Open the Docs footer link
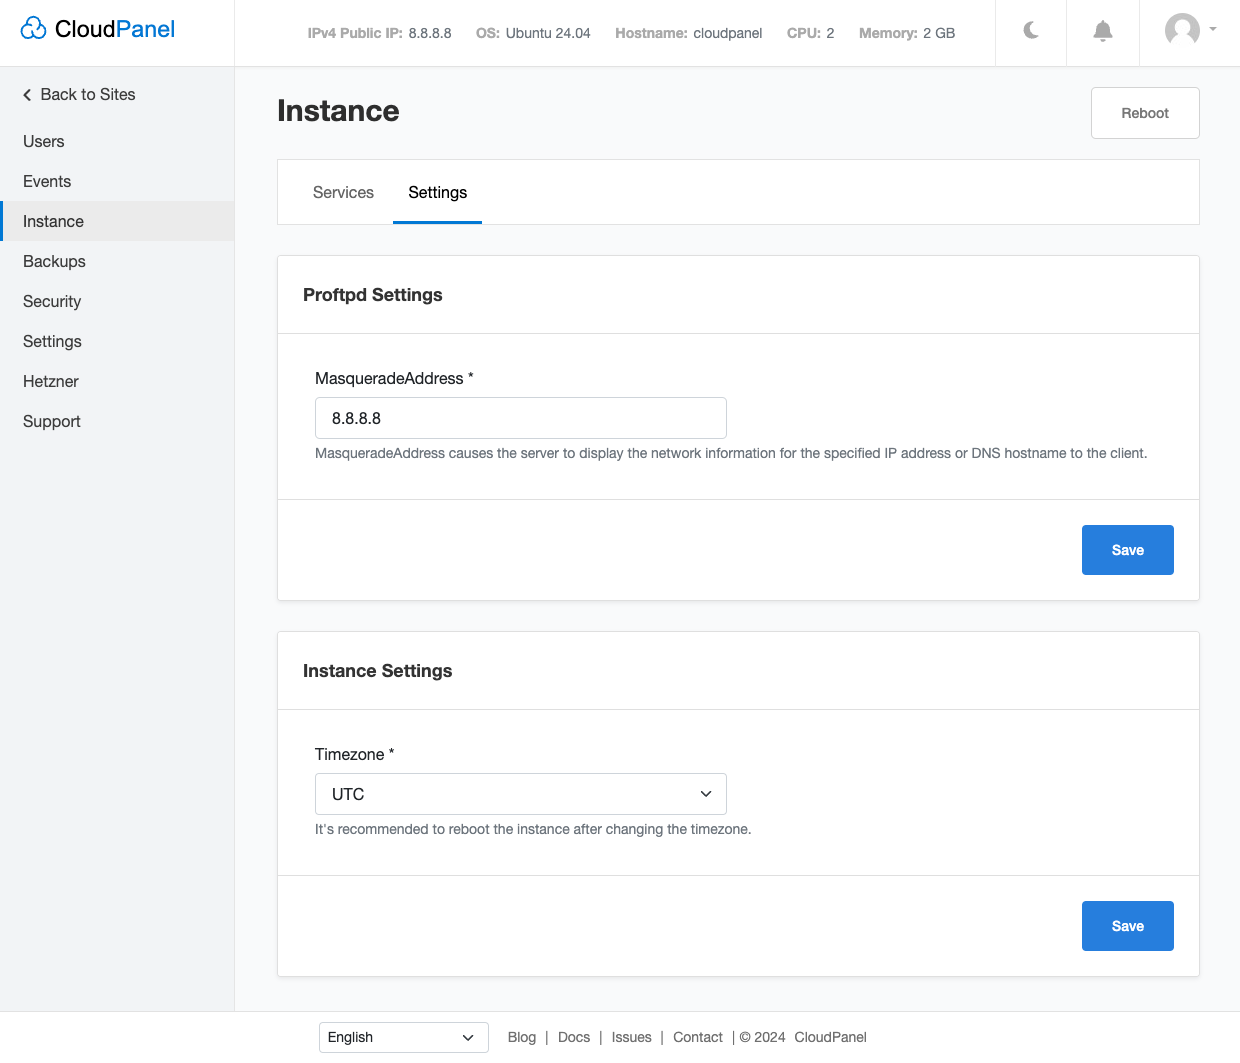Viewport: 1240px width, 1063px height. pos(574,1037)
